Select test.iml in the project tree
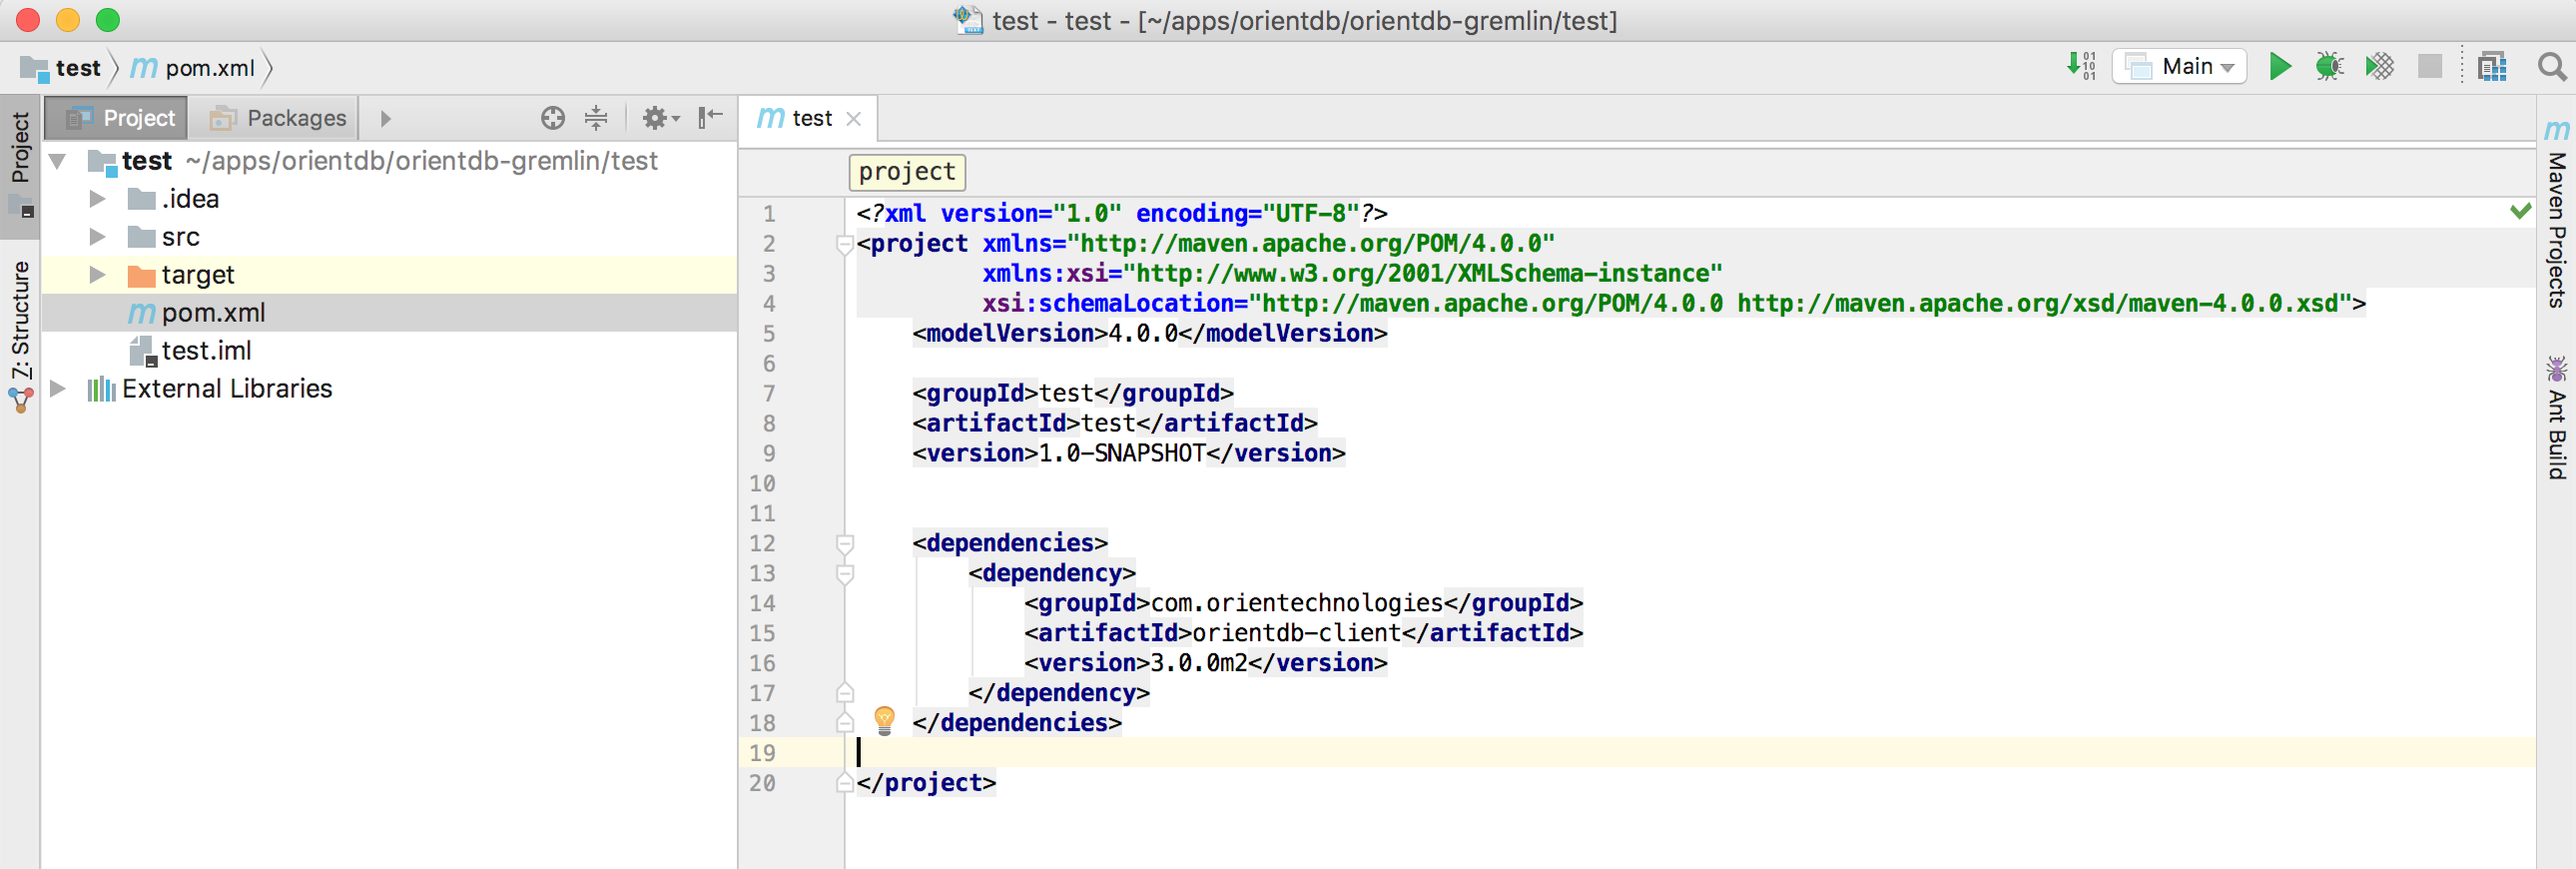The height and width of the screenshot is (869, 2576). (206, 351)
